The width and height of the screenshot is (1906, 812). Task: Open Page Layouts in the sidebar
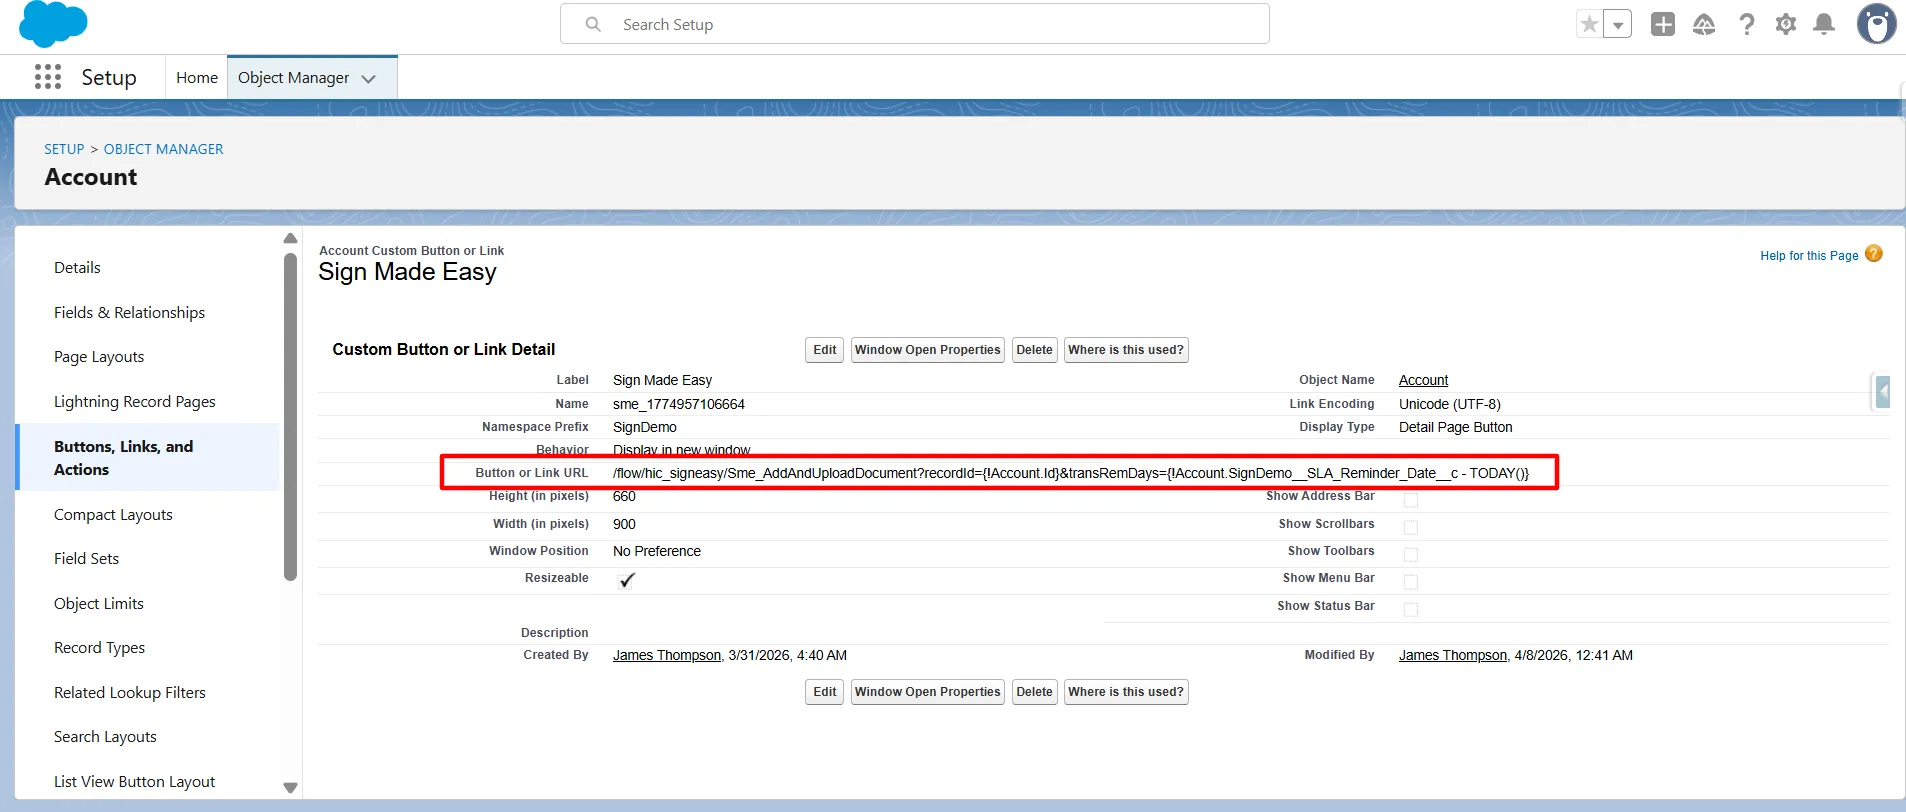pyautogui.click(x=99, y=356)
